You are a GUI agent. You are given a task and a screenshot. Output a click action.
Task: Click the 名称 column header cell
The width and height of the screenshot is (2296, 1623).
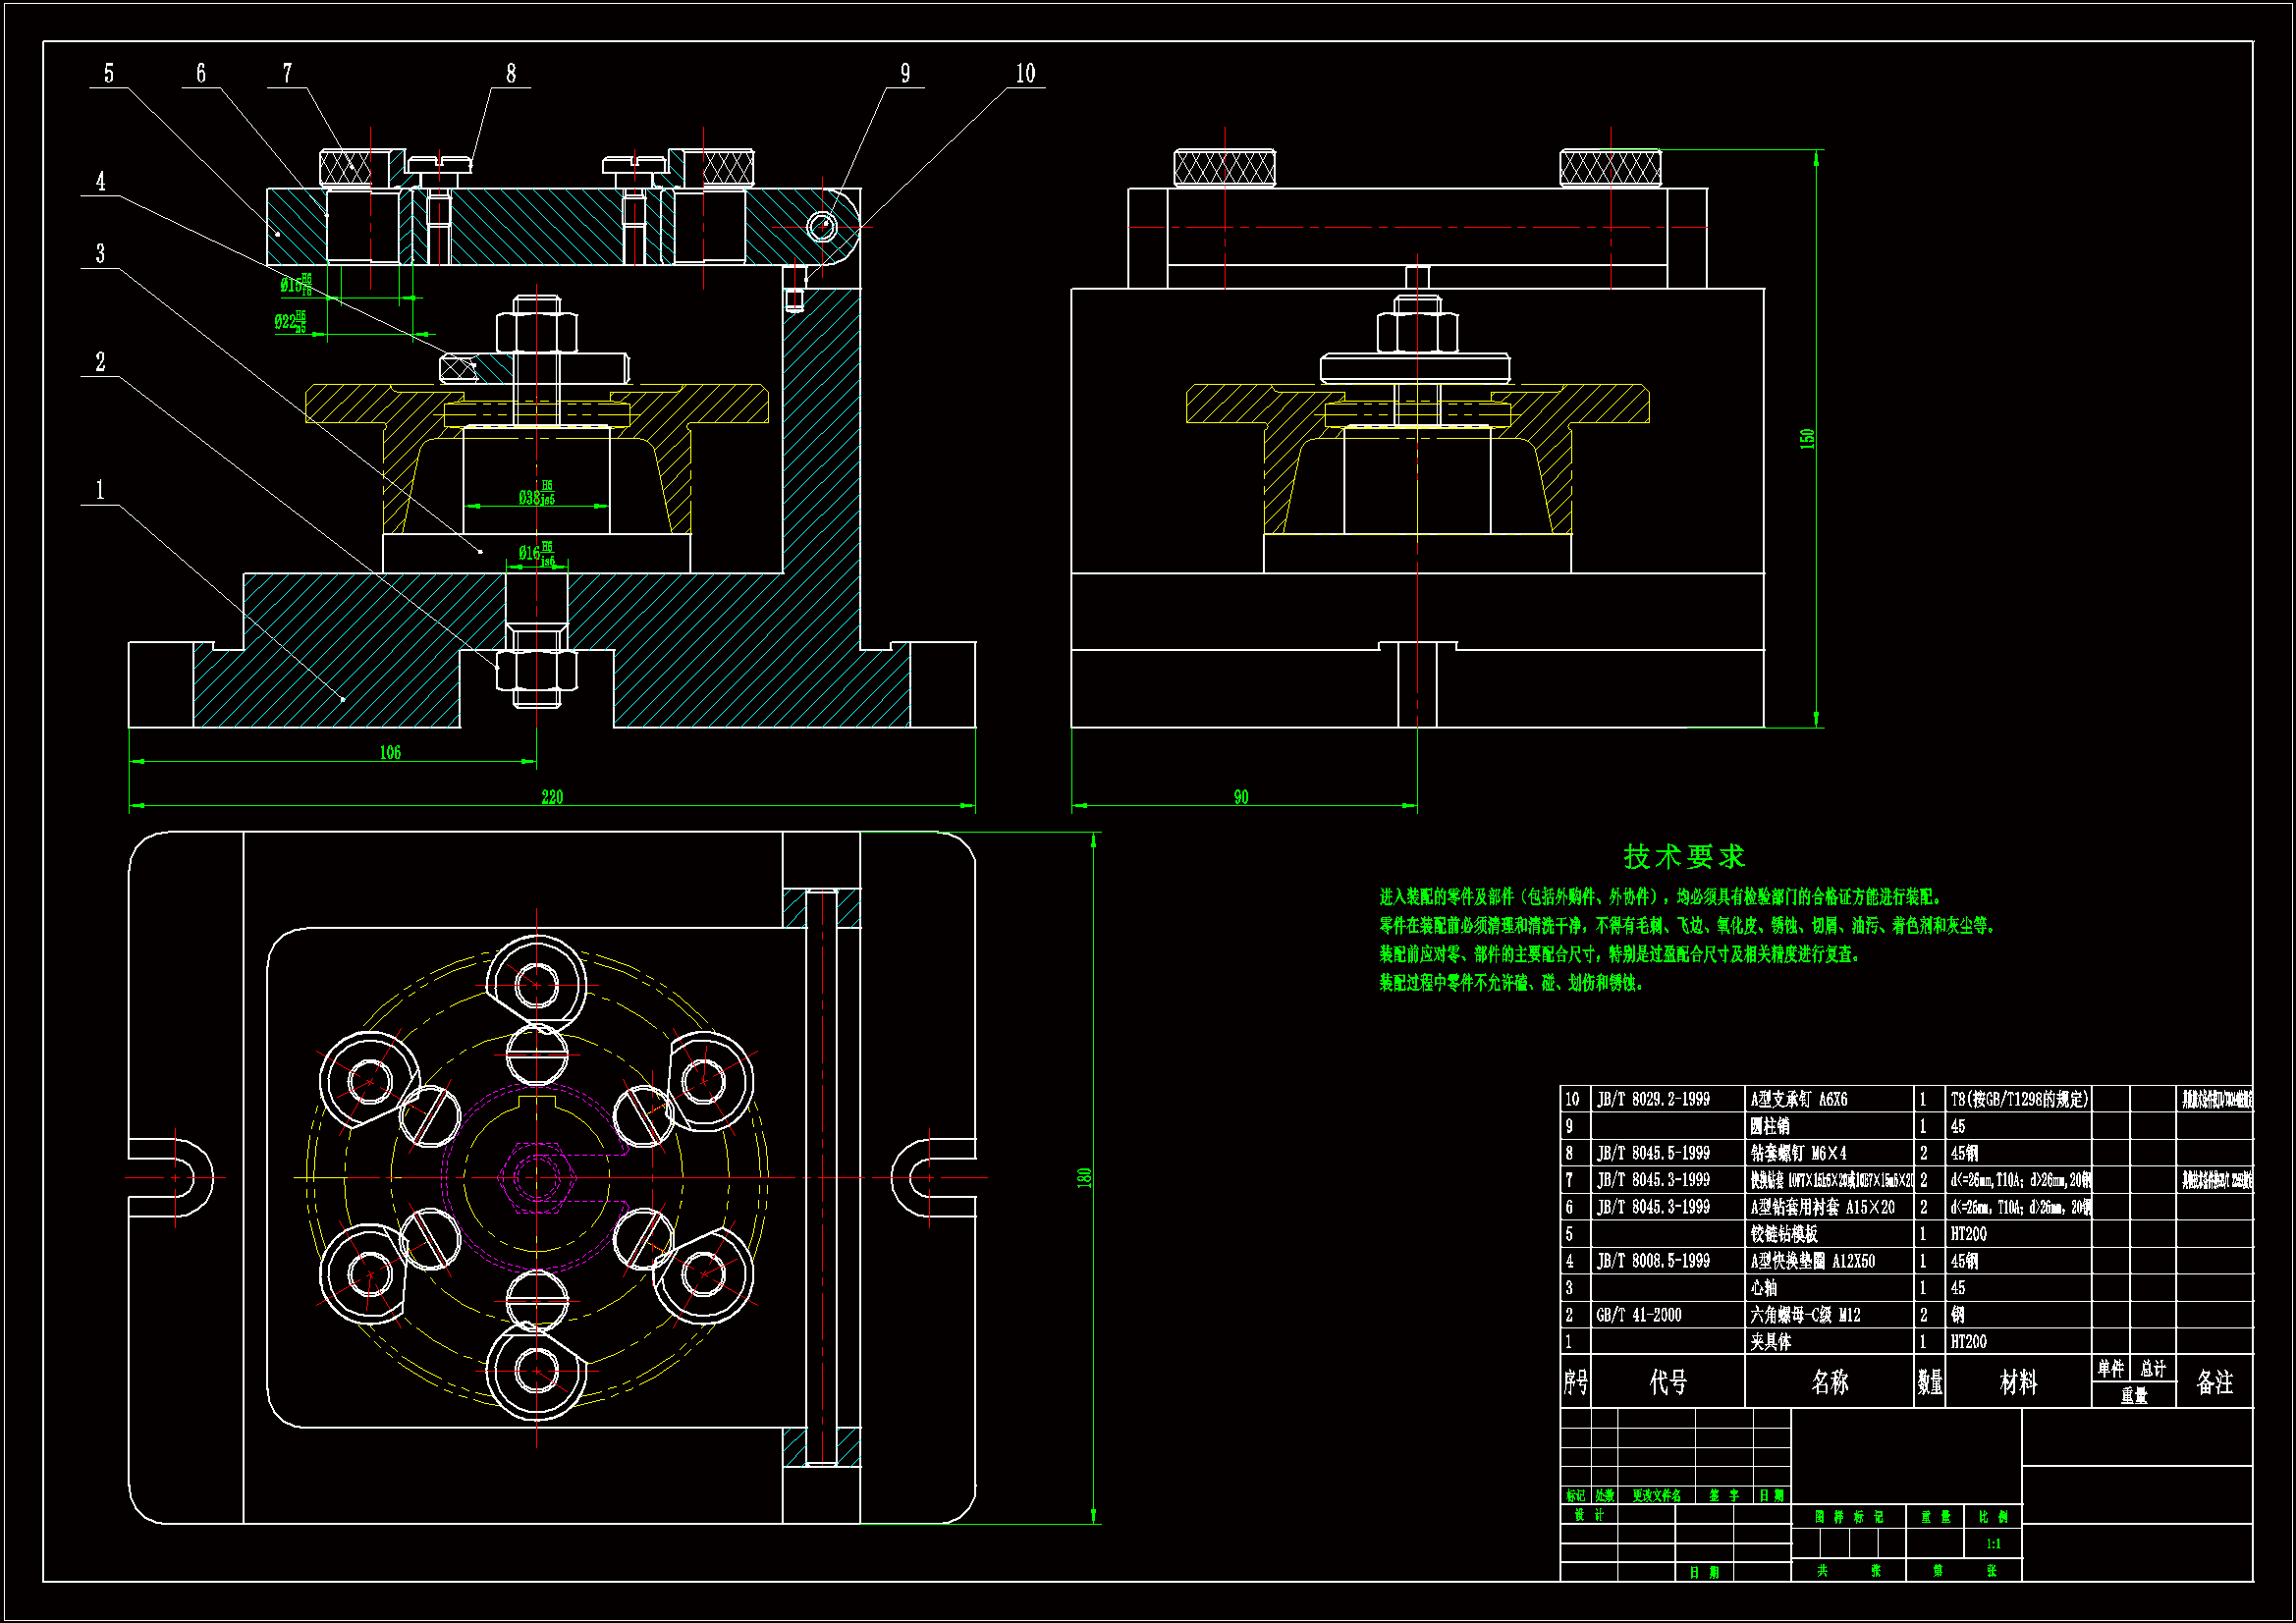[x=1829, y=1382]
